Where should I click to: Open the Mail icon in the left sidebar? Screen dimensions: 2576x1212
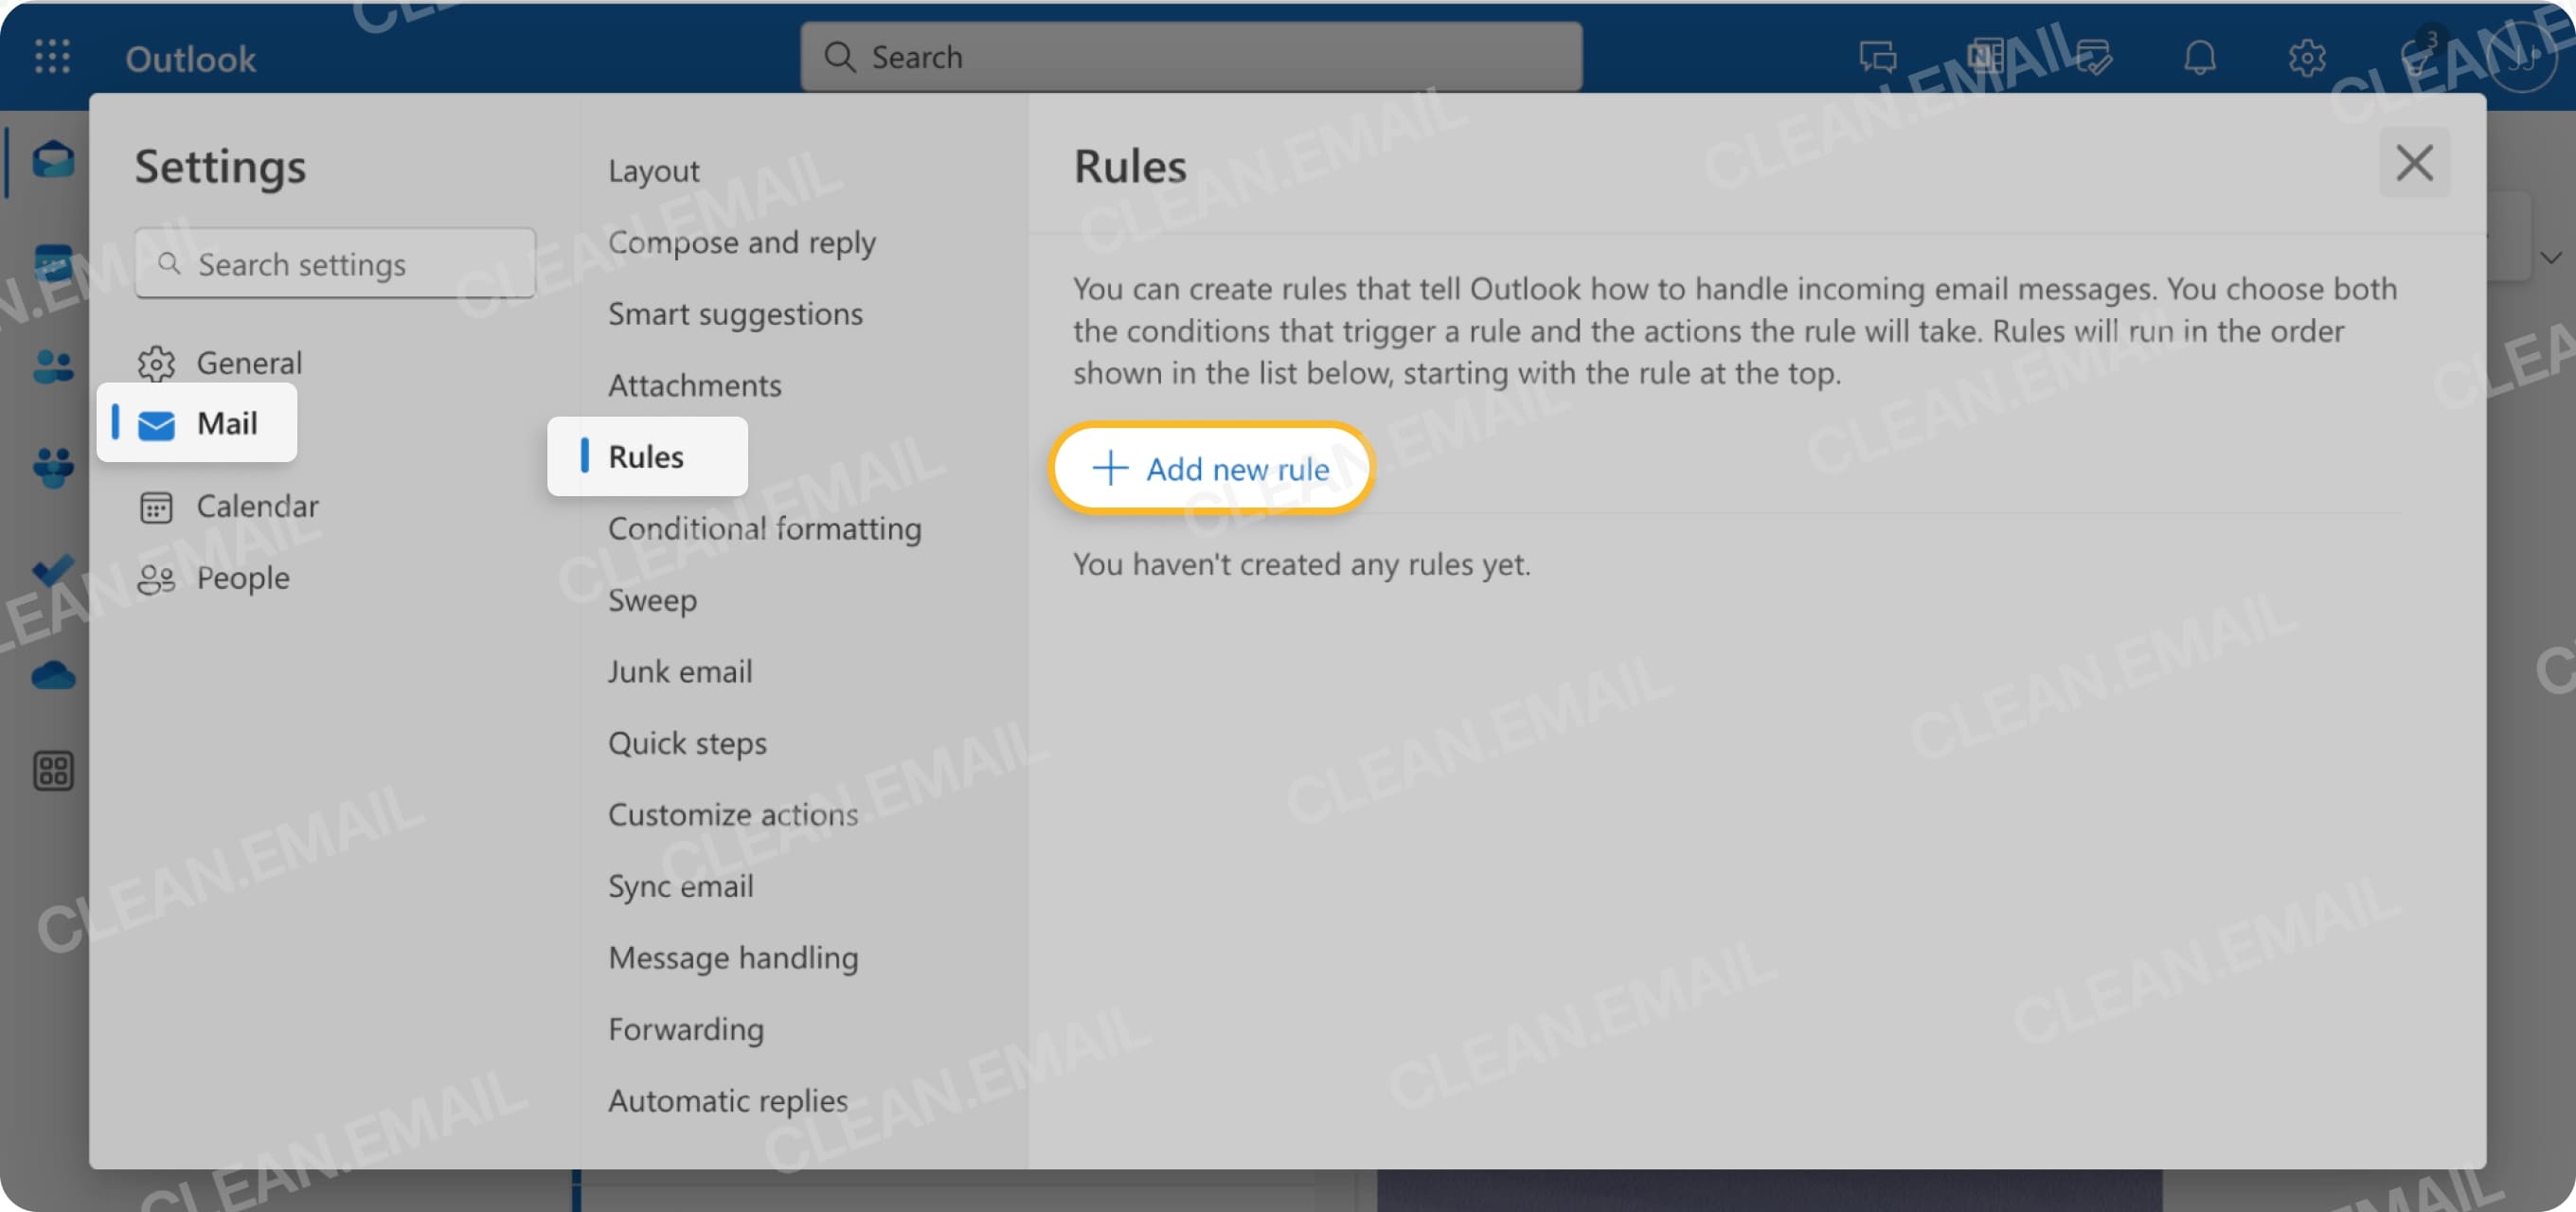pyautogui.click(x=52, y=160)
